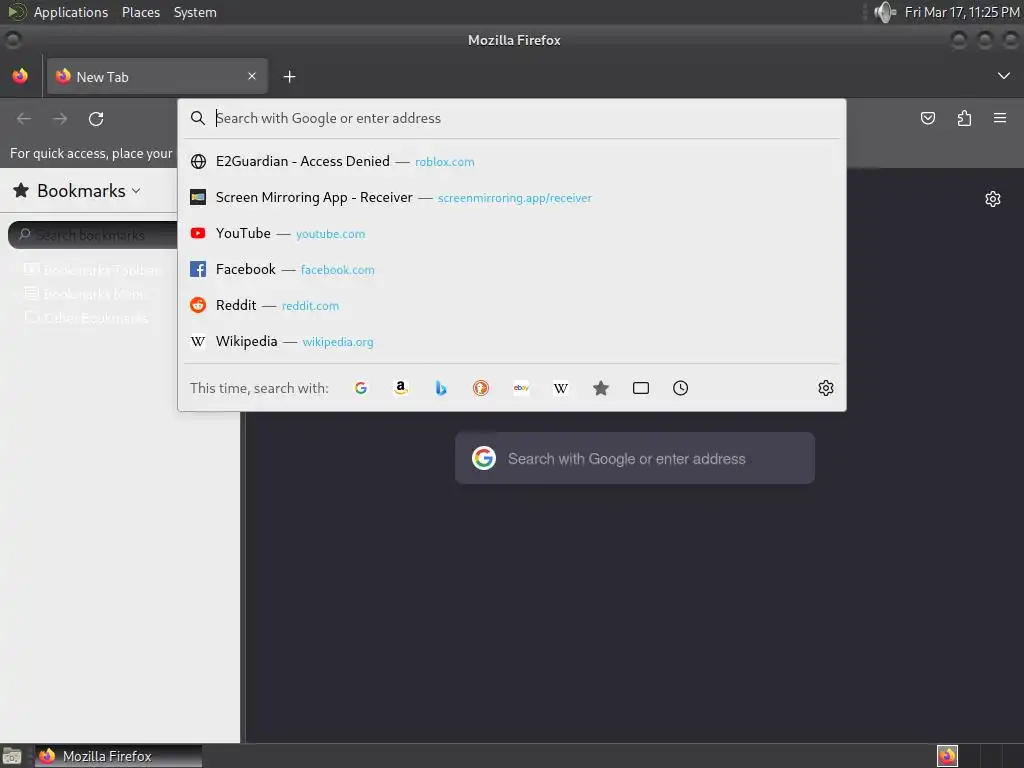Click the volume speaker icon

click(x=885, y=12)
